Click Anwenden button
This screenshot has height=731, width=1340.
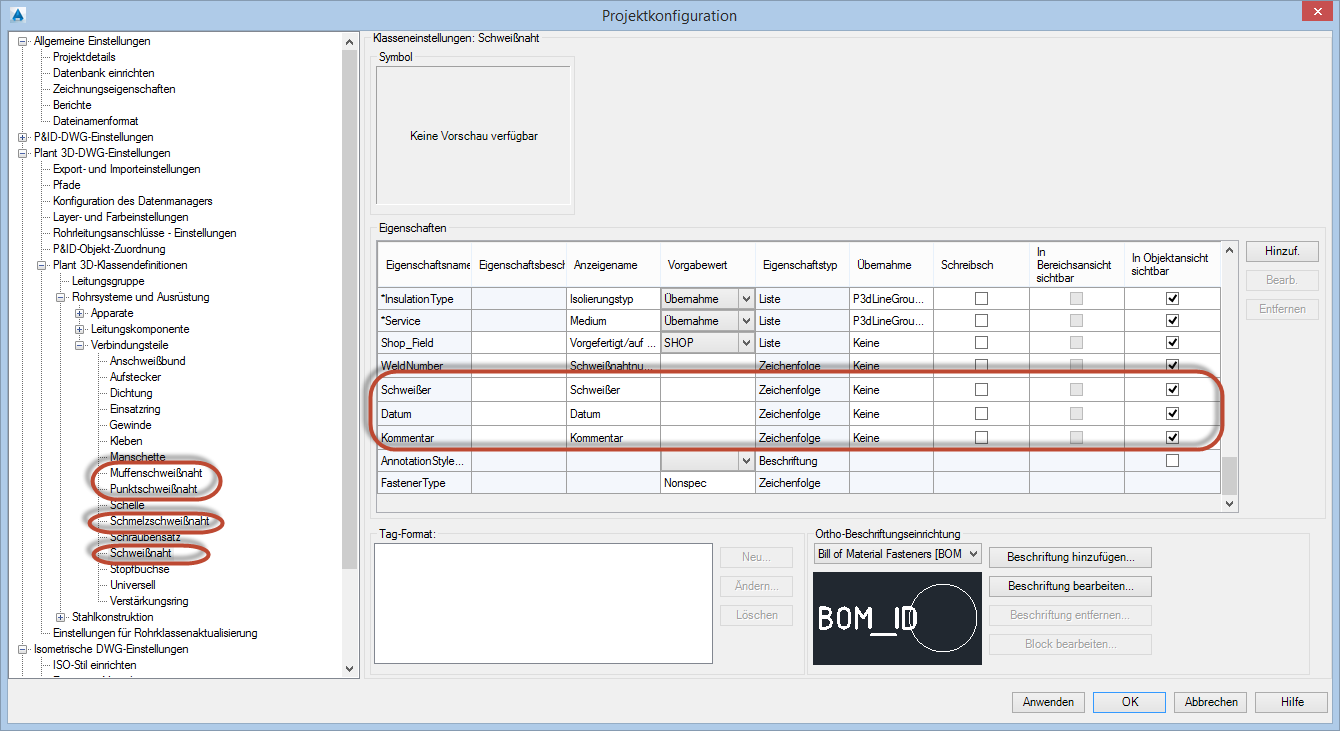tap(1048, 702)
